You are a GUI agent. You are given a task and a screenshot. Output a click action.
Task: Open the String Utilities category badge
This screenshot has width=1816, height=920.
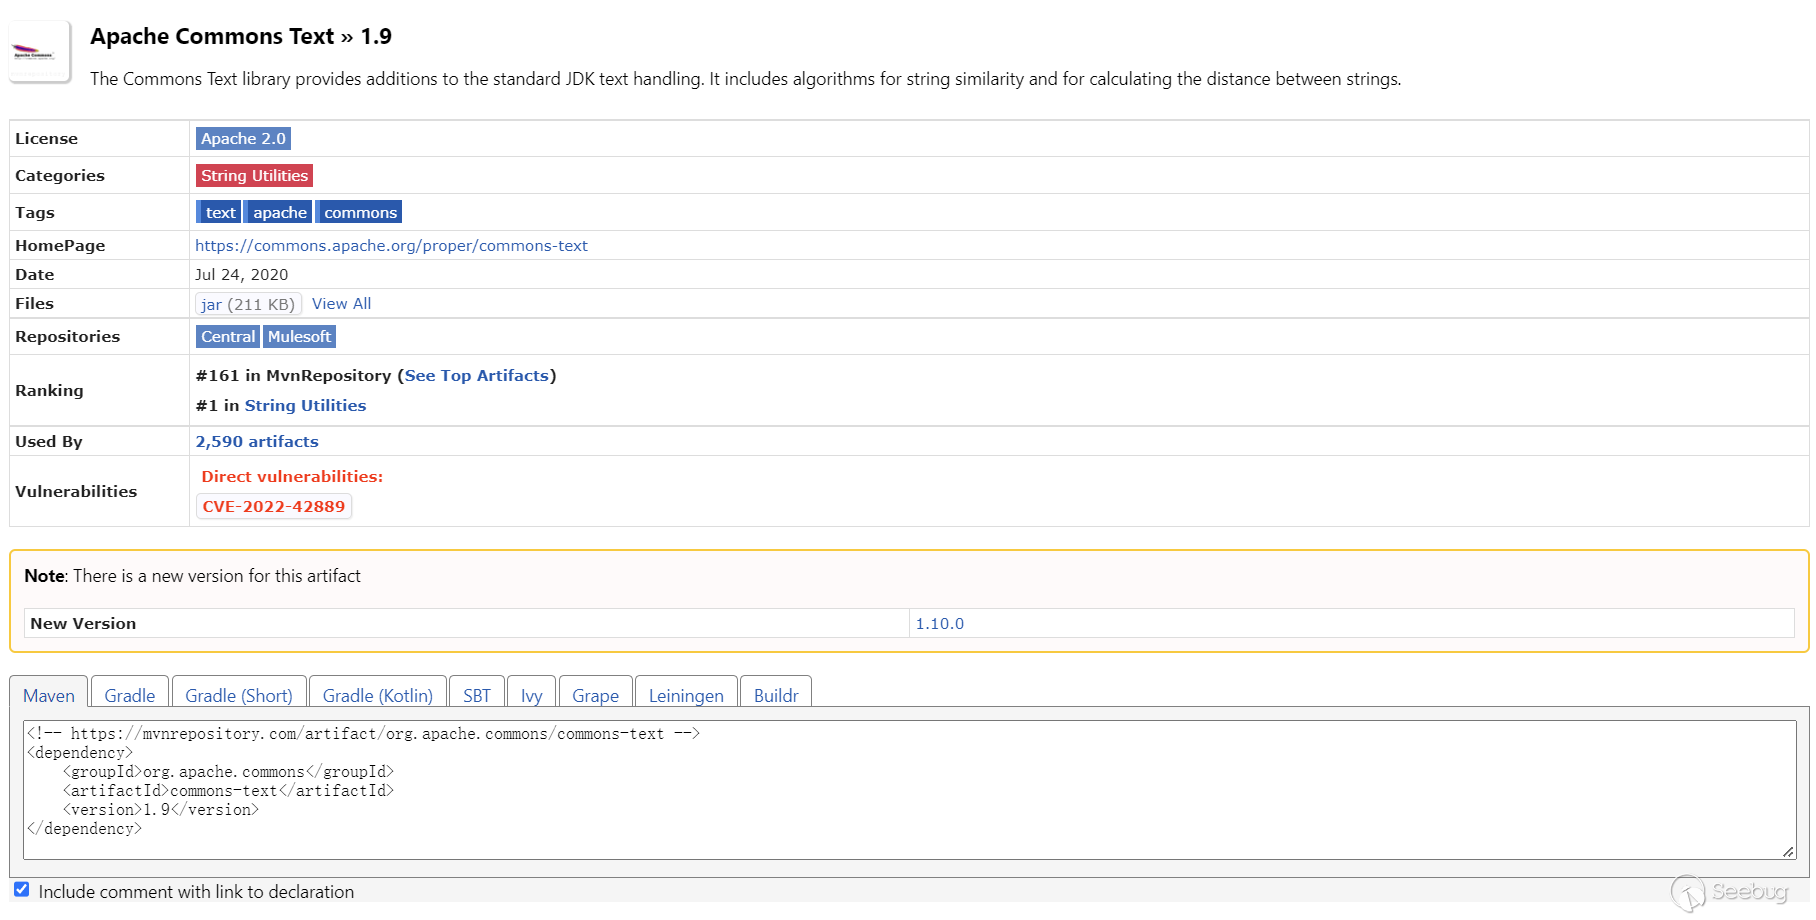tap(254, 176)
